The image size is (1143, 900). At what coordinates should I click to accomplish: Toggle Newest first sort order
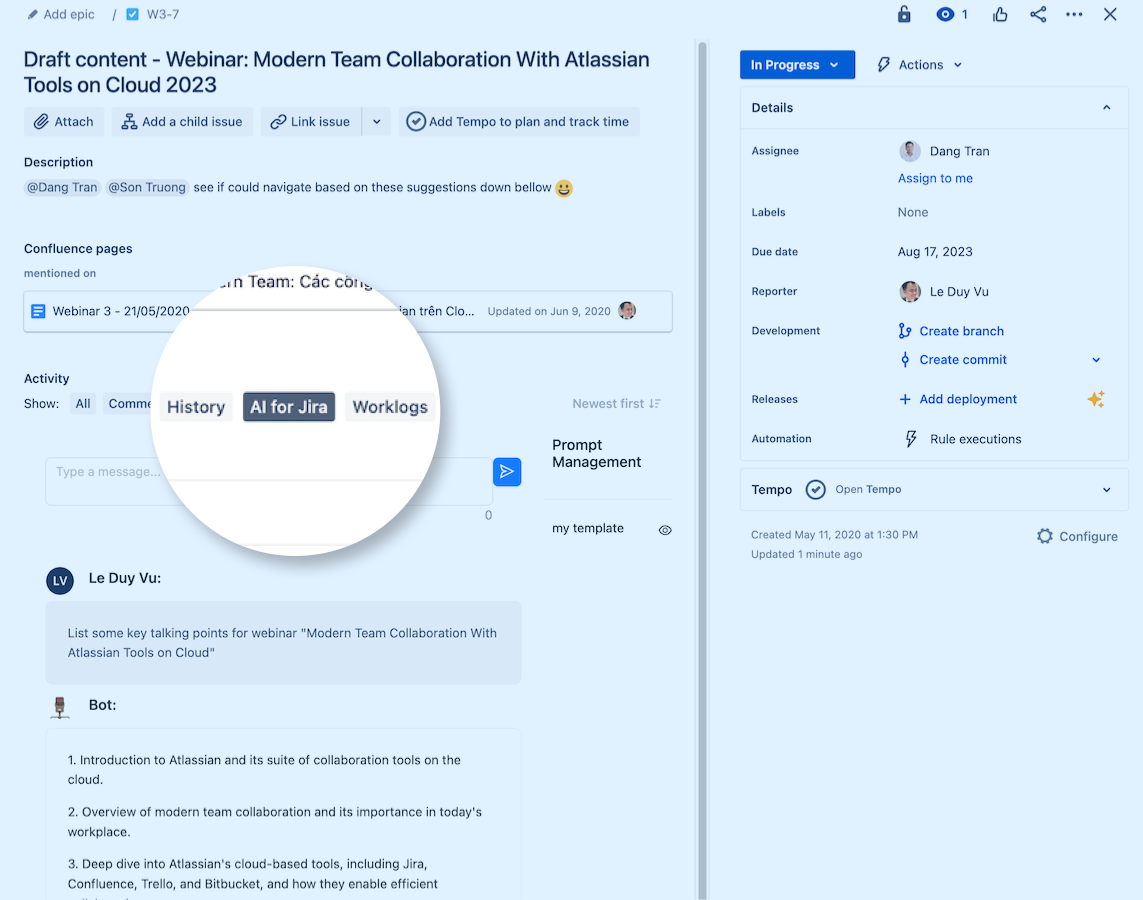point(616,404)
